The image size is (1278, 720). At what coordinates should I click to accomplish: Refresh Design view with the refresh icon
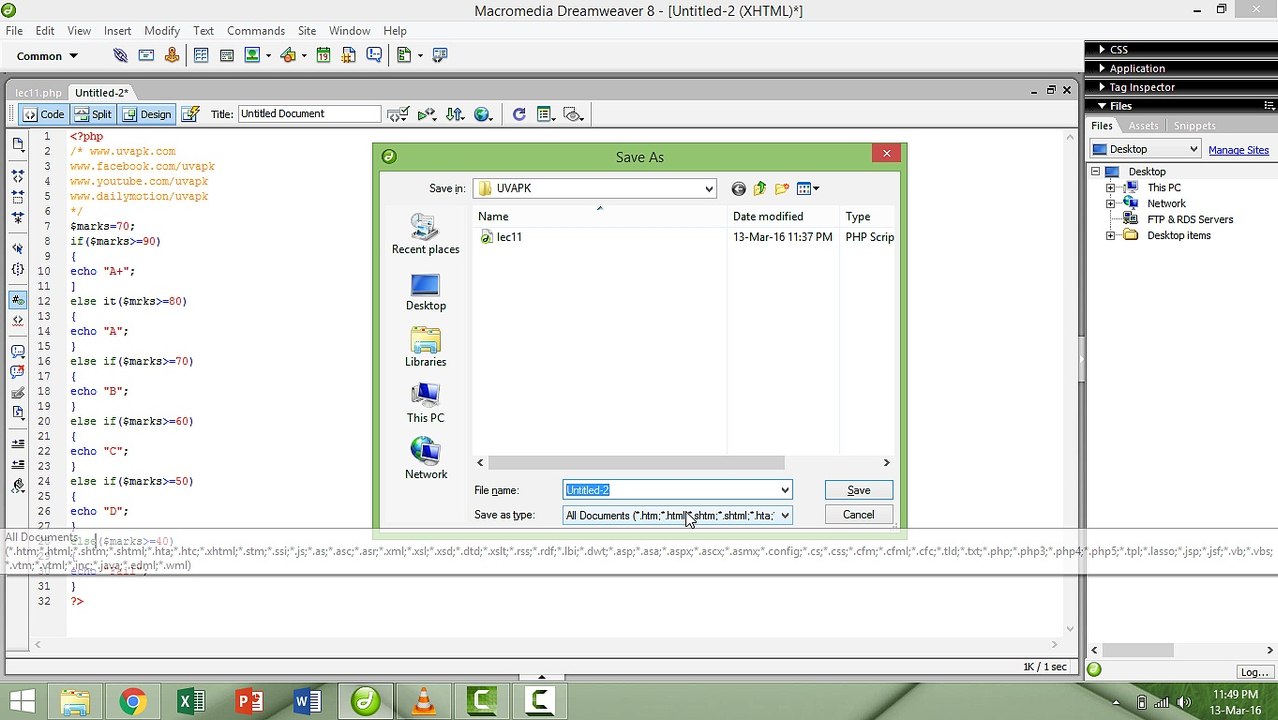(519, 114)
